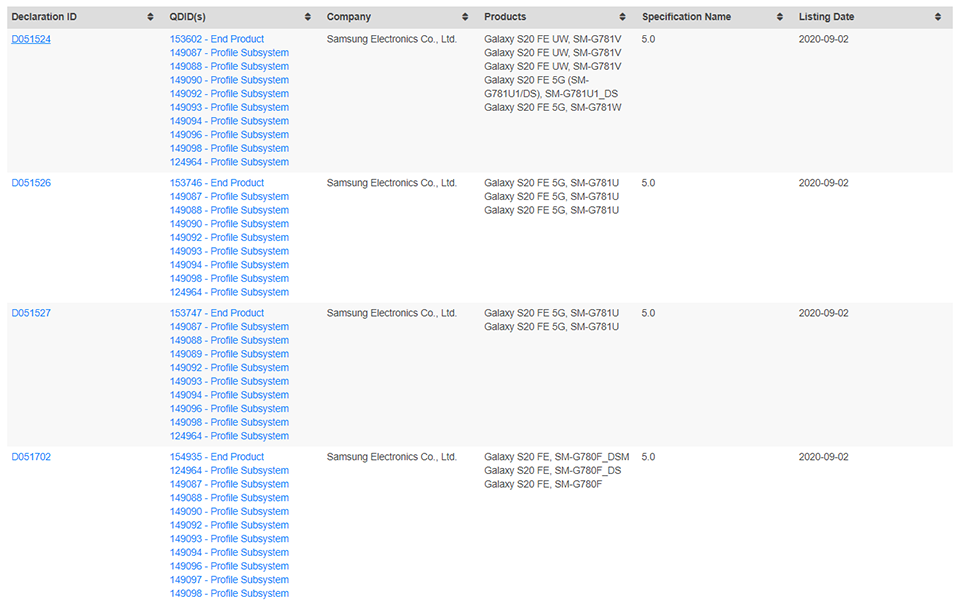Open 149098 Profile Subsystem in D051702 row
960x604 pixels.
229,594
